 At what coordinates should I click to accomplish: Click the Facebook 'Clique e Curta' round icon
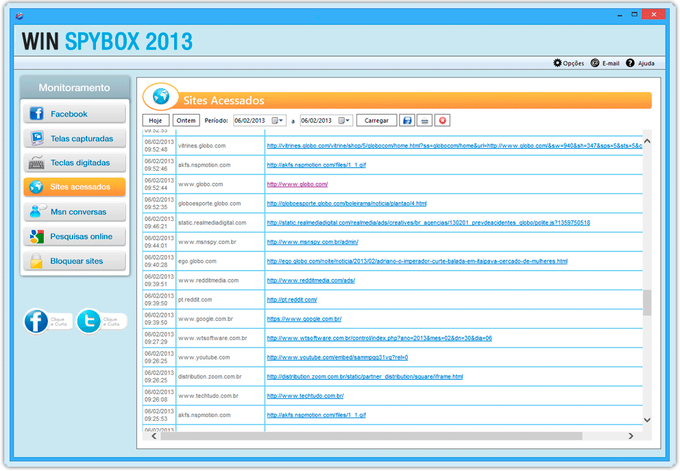(x=36, y=321)
